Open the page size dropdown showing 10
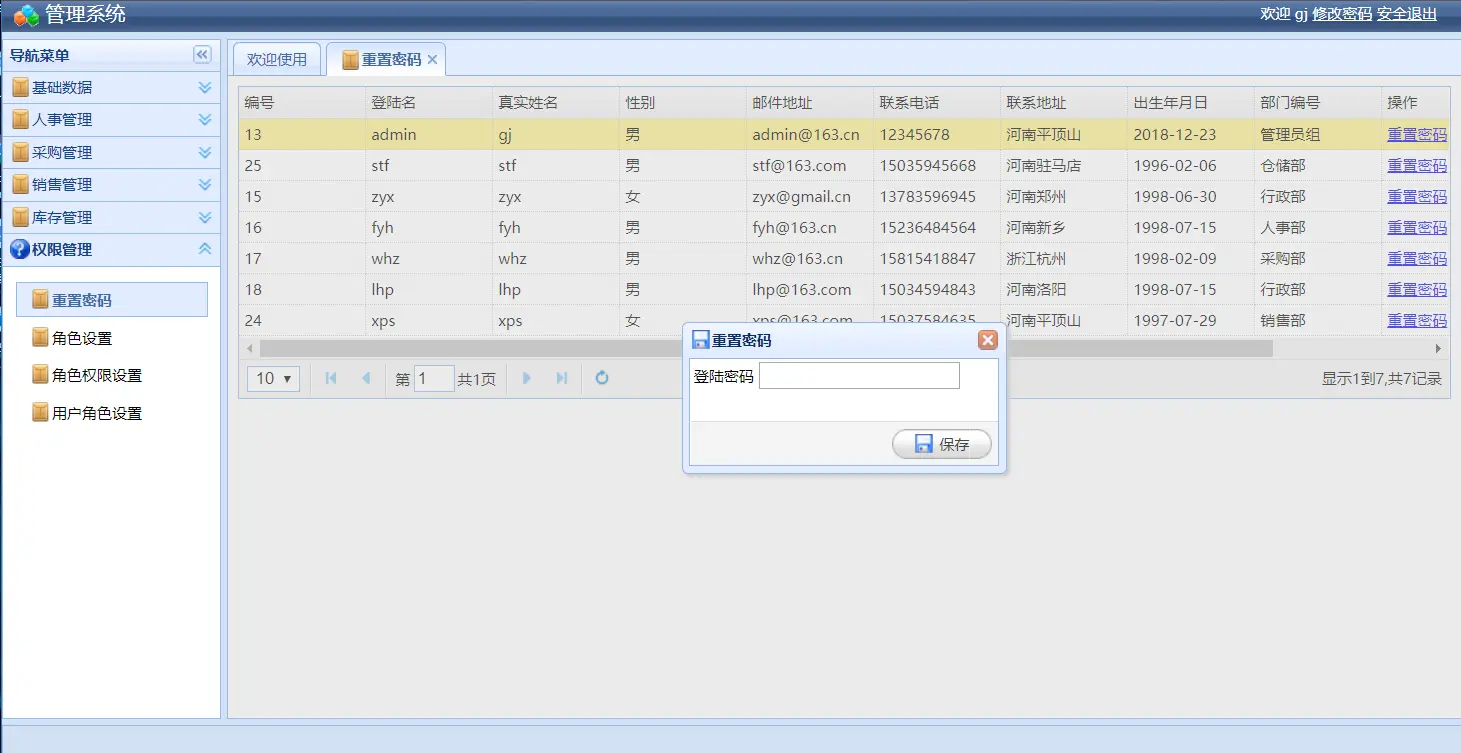This screenshot has width=1461, height=753. click(273, 378)
